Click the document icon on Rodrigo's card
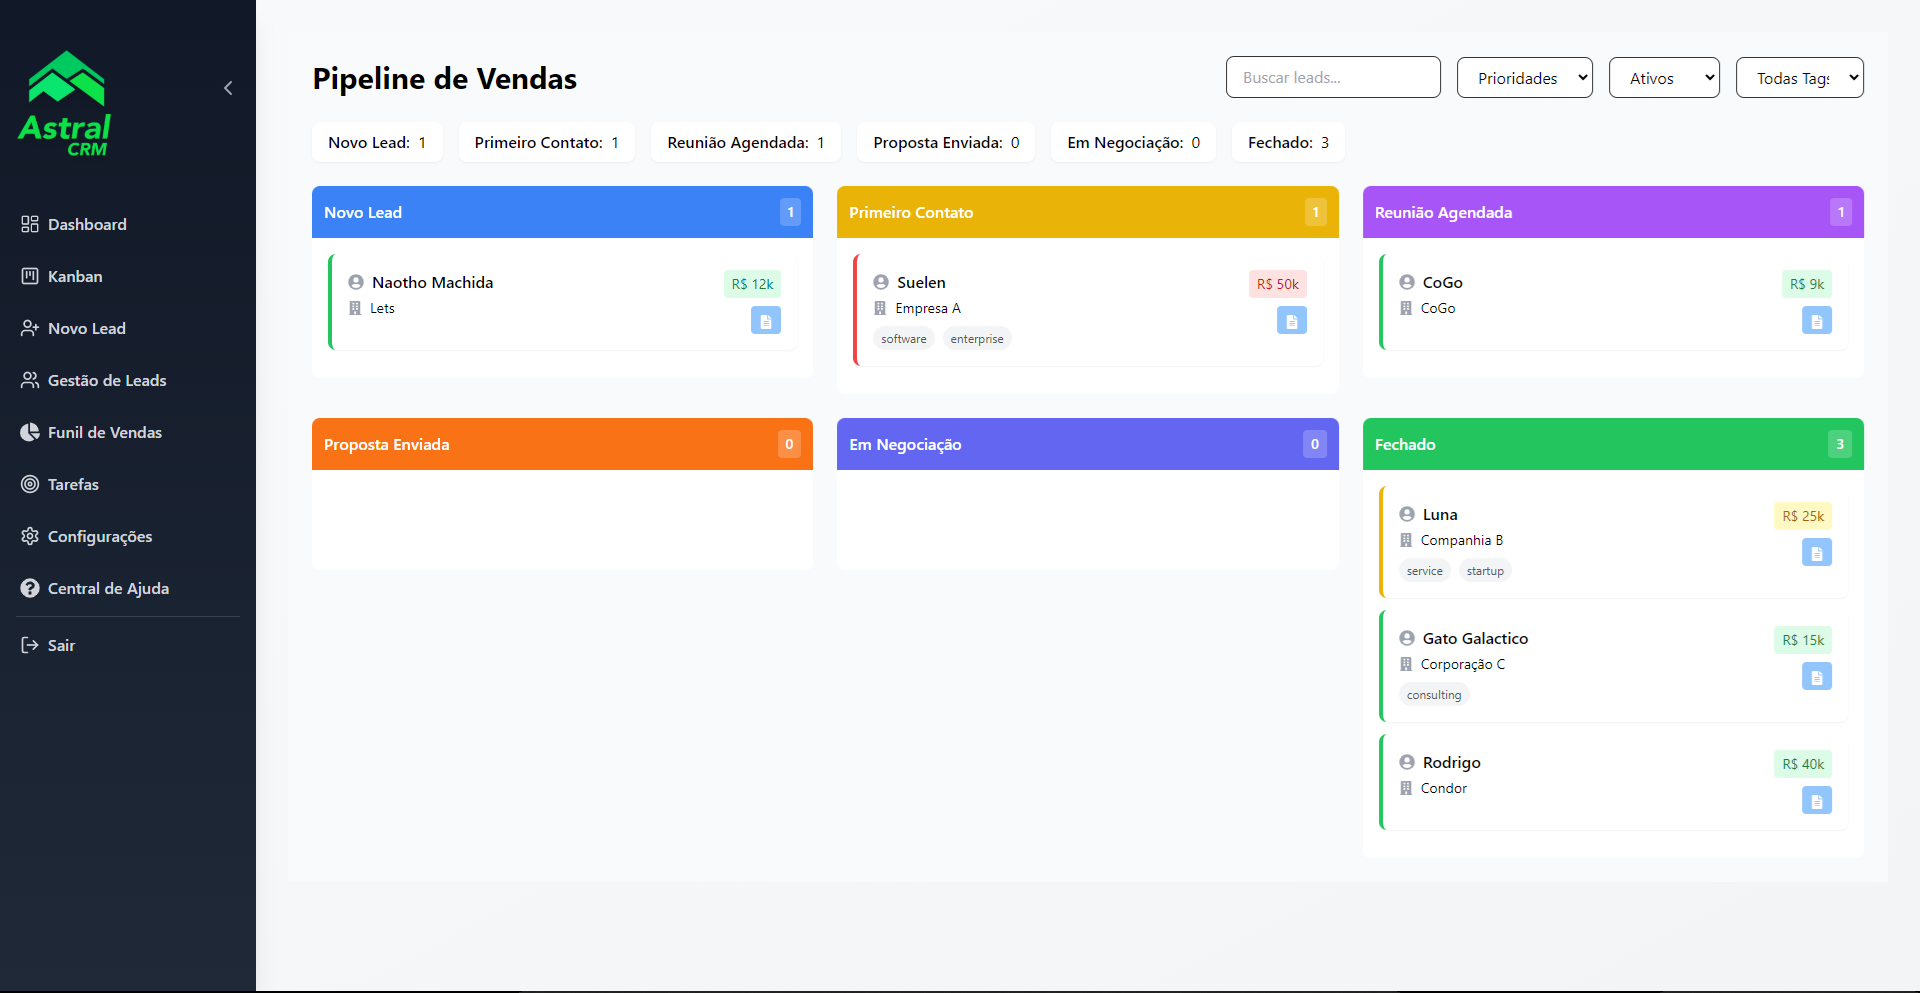Viewport: 1920px width, 993px height. [1816, 801]
